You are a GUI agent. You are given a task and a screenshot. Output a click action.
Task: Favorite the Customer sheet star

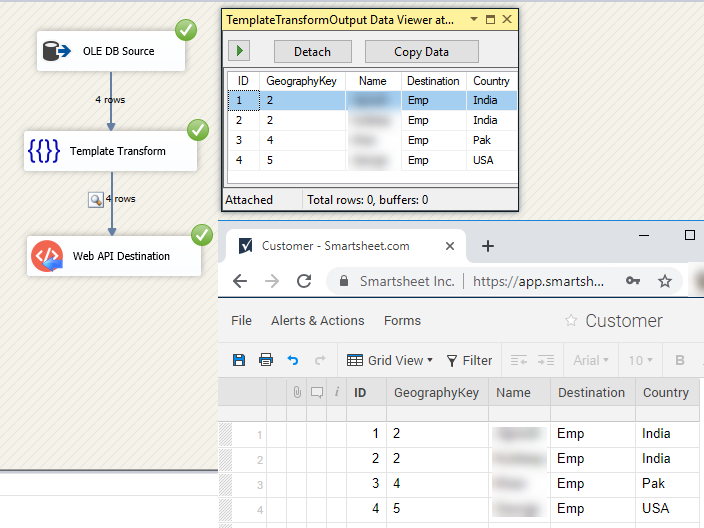click(571, 321)
